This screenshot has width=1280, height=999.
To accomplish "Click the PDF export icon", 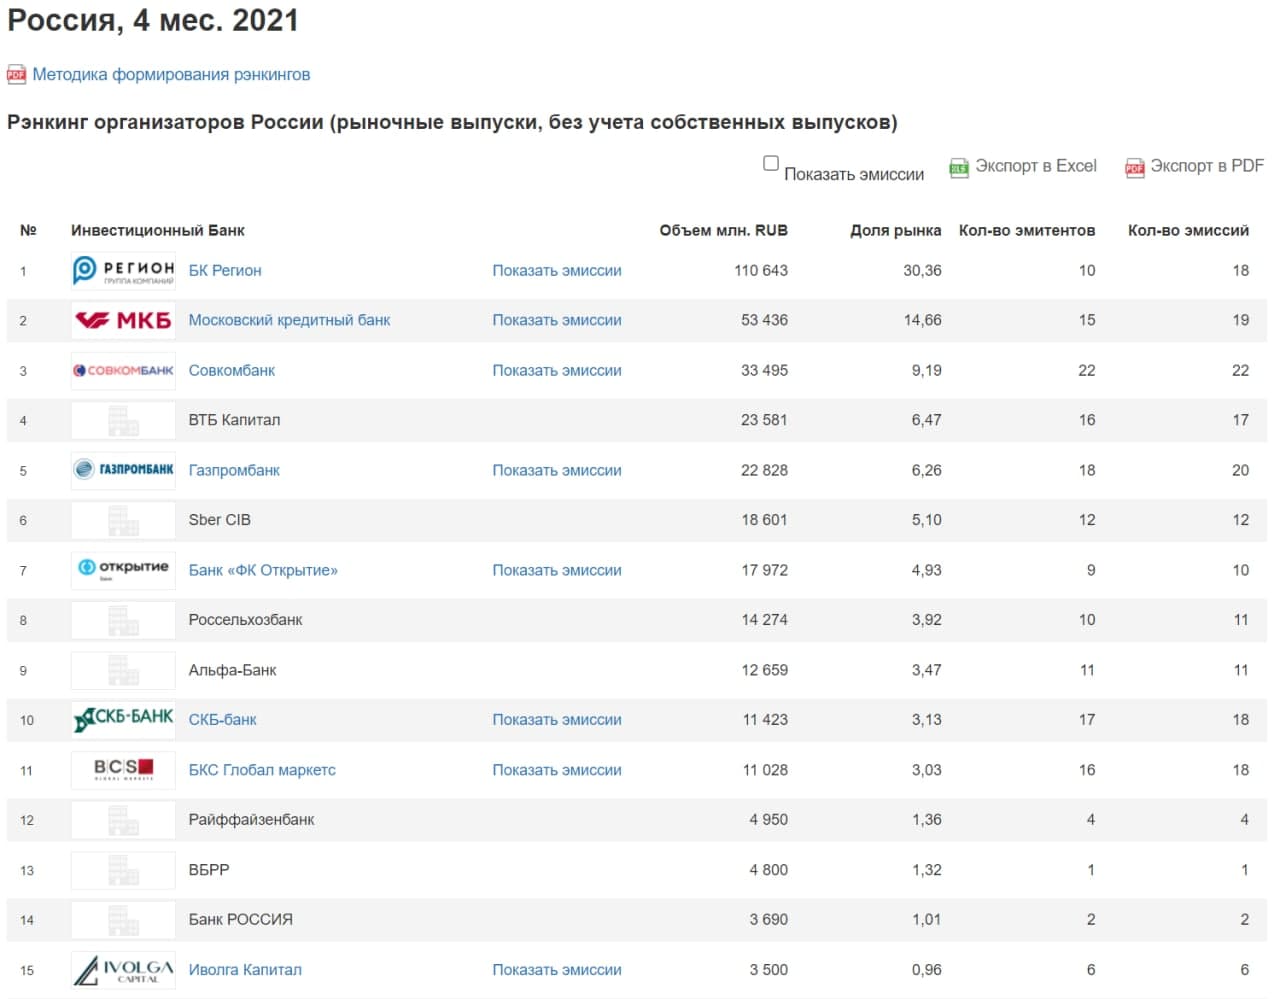I will click(x=1134, y=168).
